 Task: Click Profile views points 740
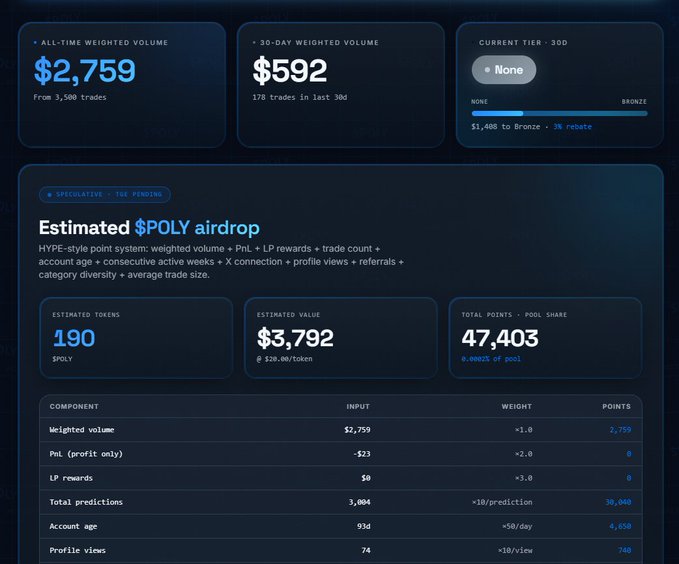[624, 551]
